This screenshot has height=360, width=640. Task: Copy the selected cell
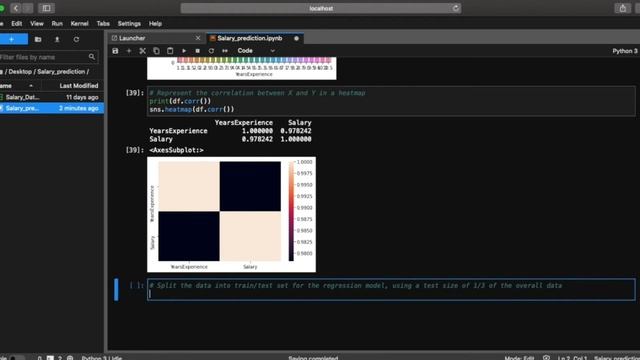coord(156,51)
